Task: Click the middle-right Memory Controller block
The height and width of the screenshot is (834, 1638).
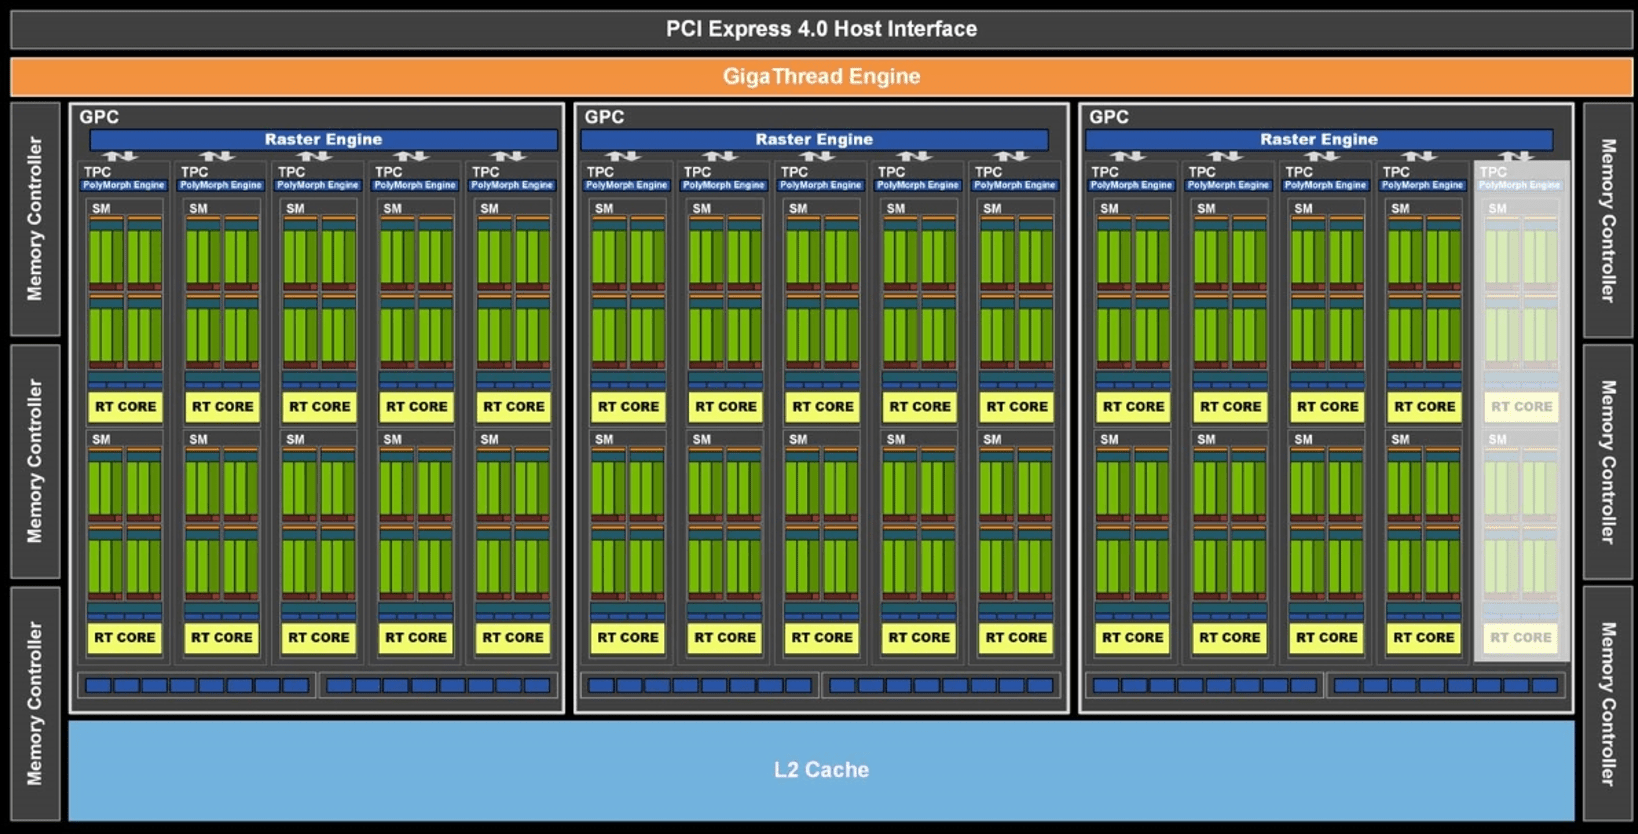Action: [1608, 461]
